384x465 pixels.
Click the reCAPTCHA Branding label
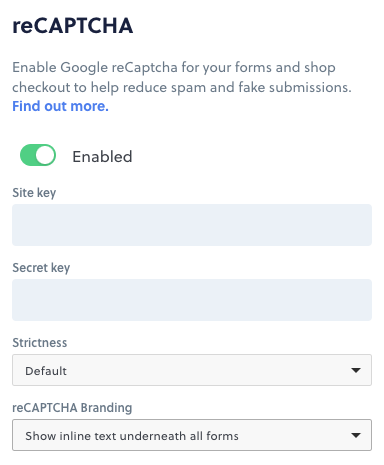72,408
